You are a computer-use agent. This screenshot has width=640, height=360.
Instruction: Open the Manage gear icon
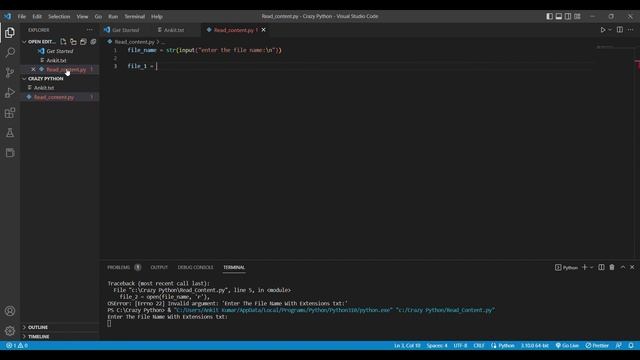10,331
